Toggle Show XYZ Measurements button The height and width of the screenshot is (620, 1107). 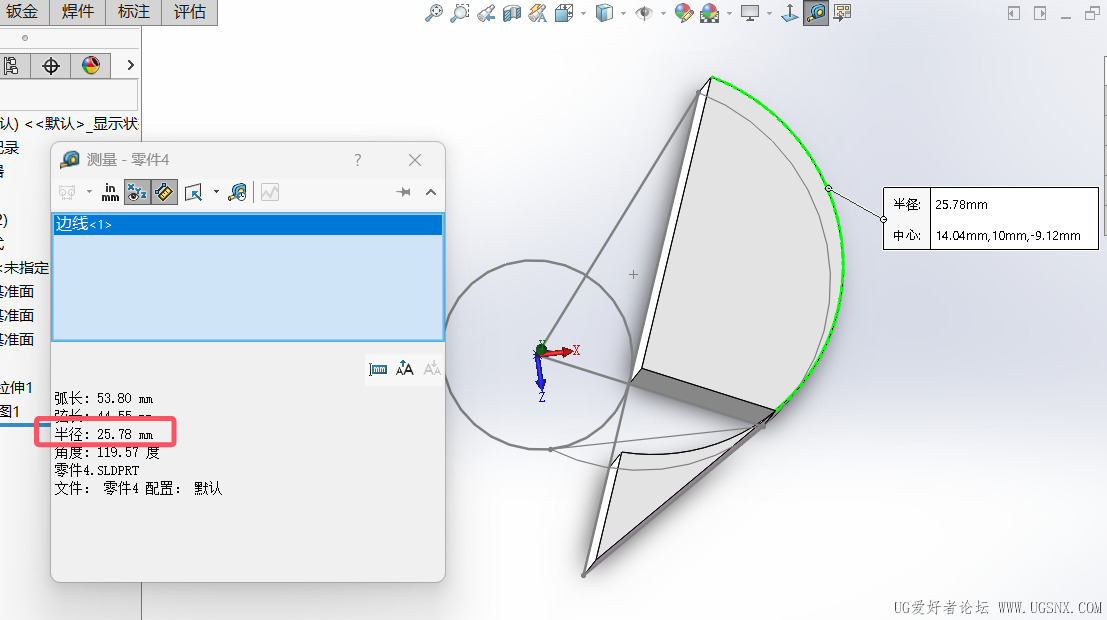(x=137, y=192)
